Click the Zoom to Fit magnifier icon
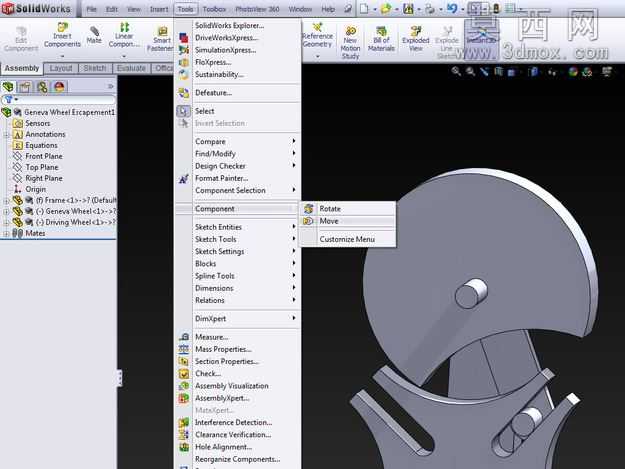625x469 pixels. click(456, 72)
